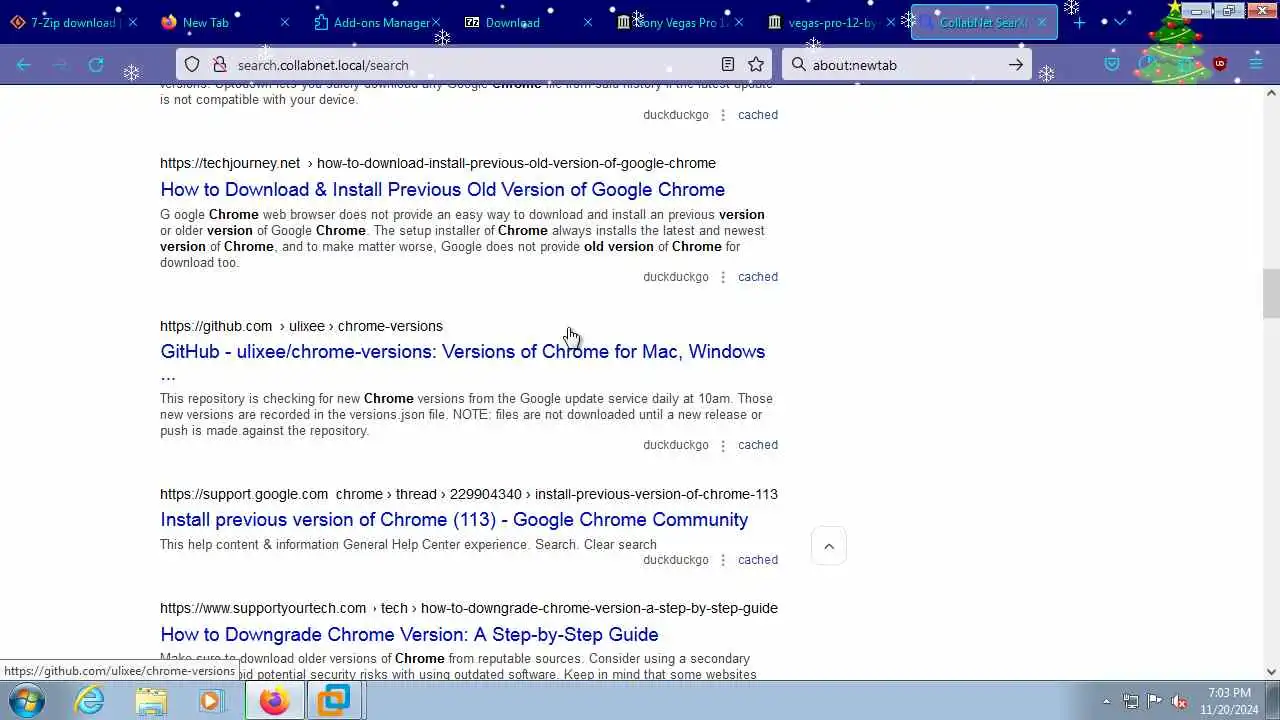The image size is (1280, 720).
Task: Open the How to Downgrade Chrome Version result
Action: 409,634
